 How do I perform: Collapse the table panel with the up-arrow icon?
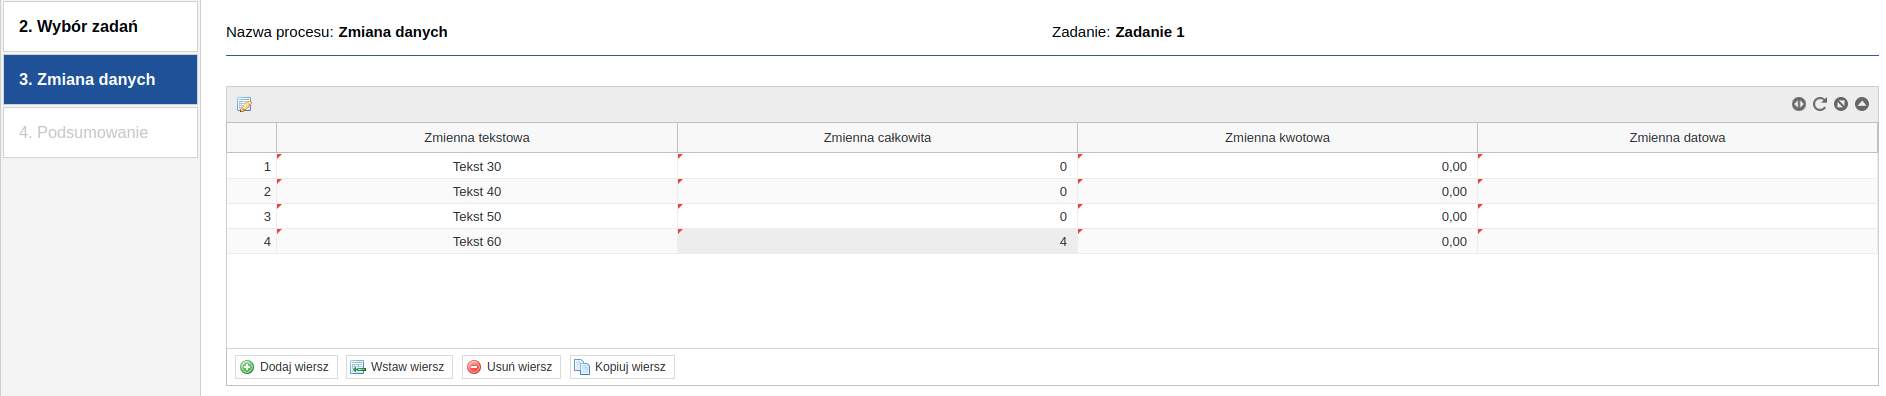click(1861, 104)
